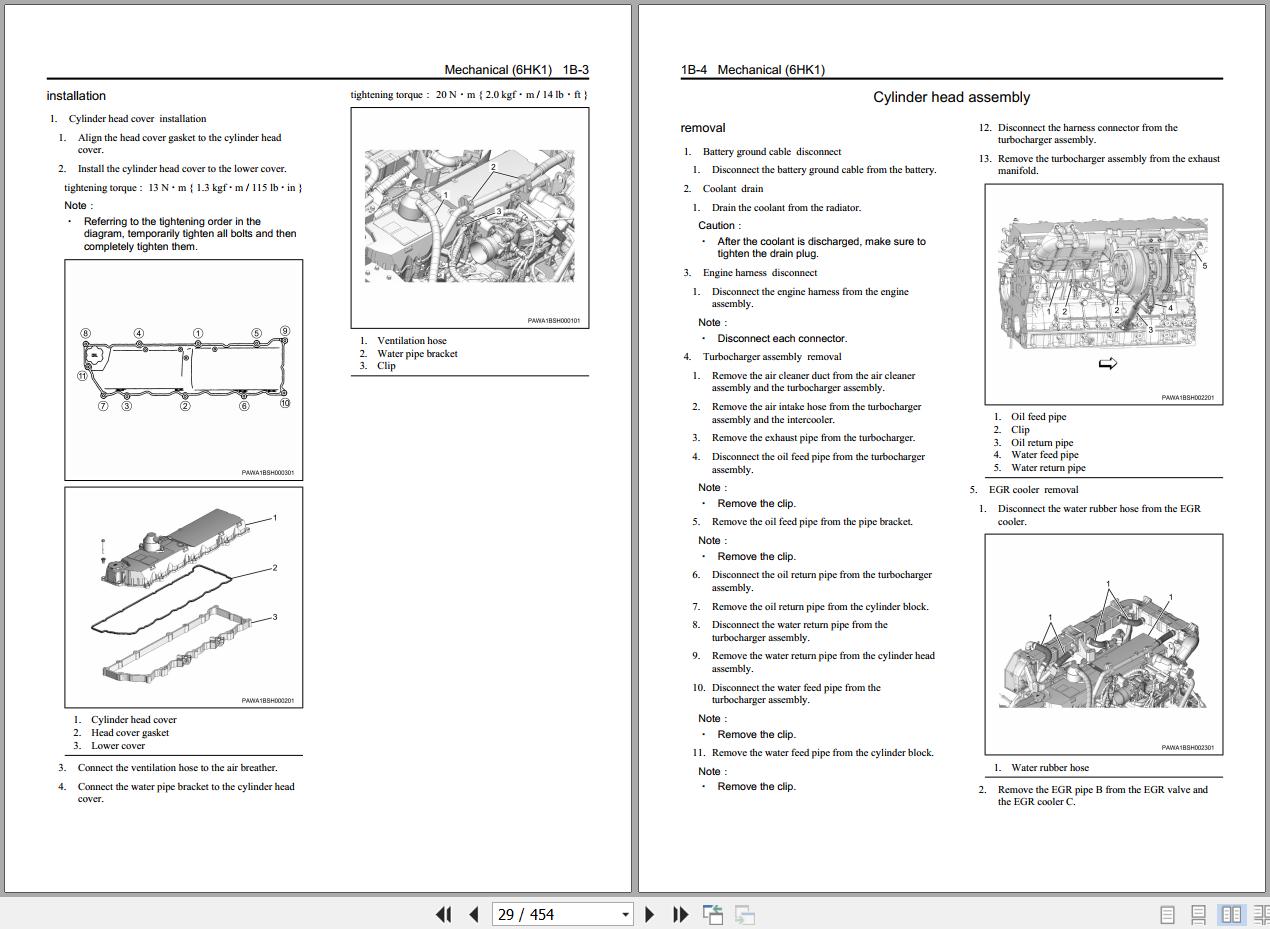Click 'Drain the coolant from the radiator' line
This screenshot has height=929, width=1270.
pyautogui.click(x=786, y=208)
